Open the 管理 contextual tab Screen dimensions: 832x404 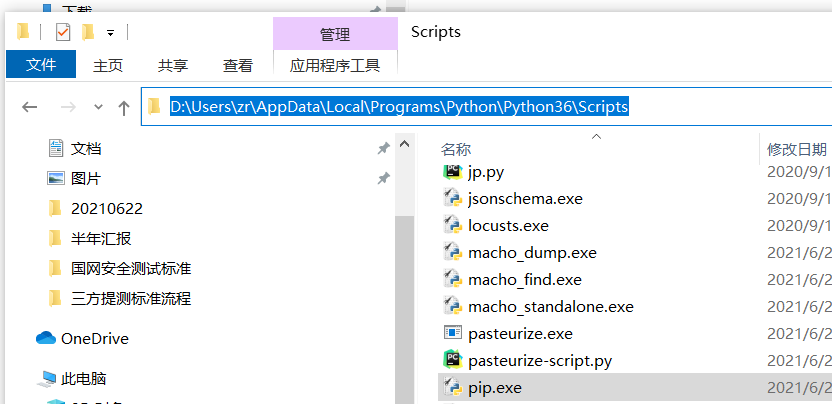tap(335, 34)
